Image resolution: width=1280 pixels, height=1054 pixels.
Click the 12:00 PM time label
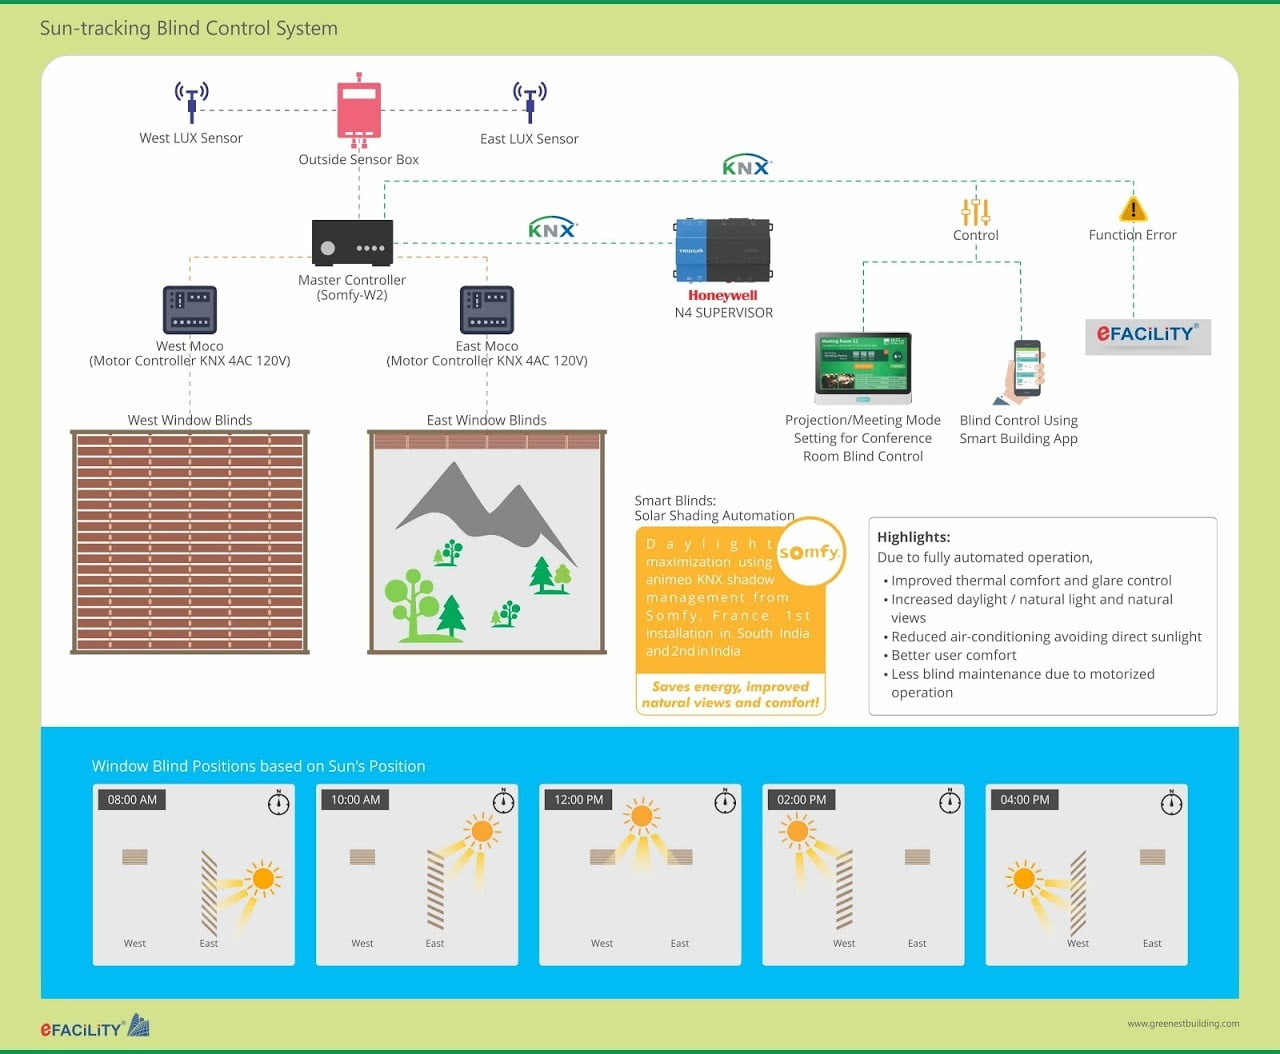579,800
